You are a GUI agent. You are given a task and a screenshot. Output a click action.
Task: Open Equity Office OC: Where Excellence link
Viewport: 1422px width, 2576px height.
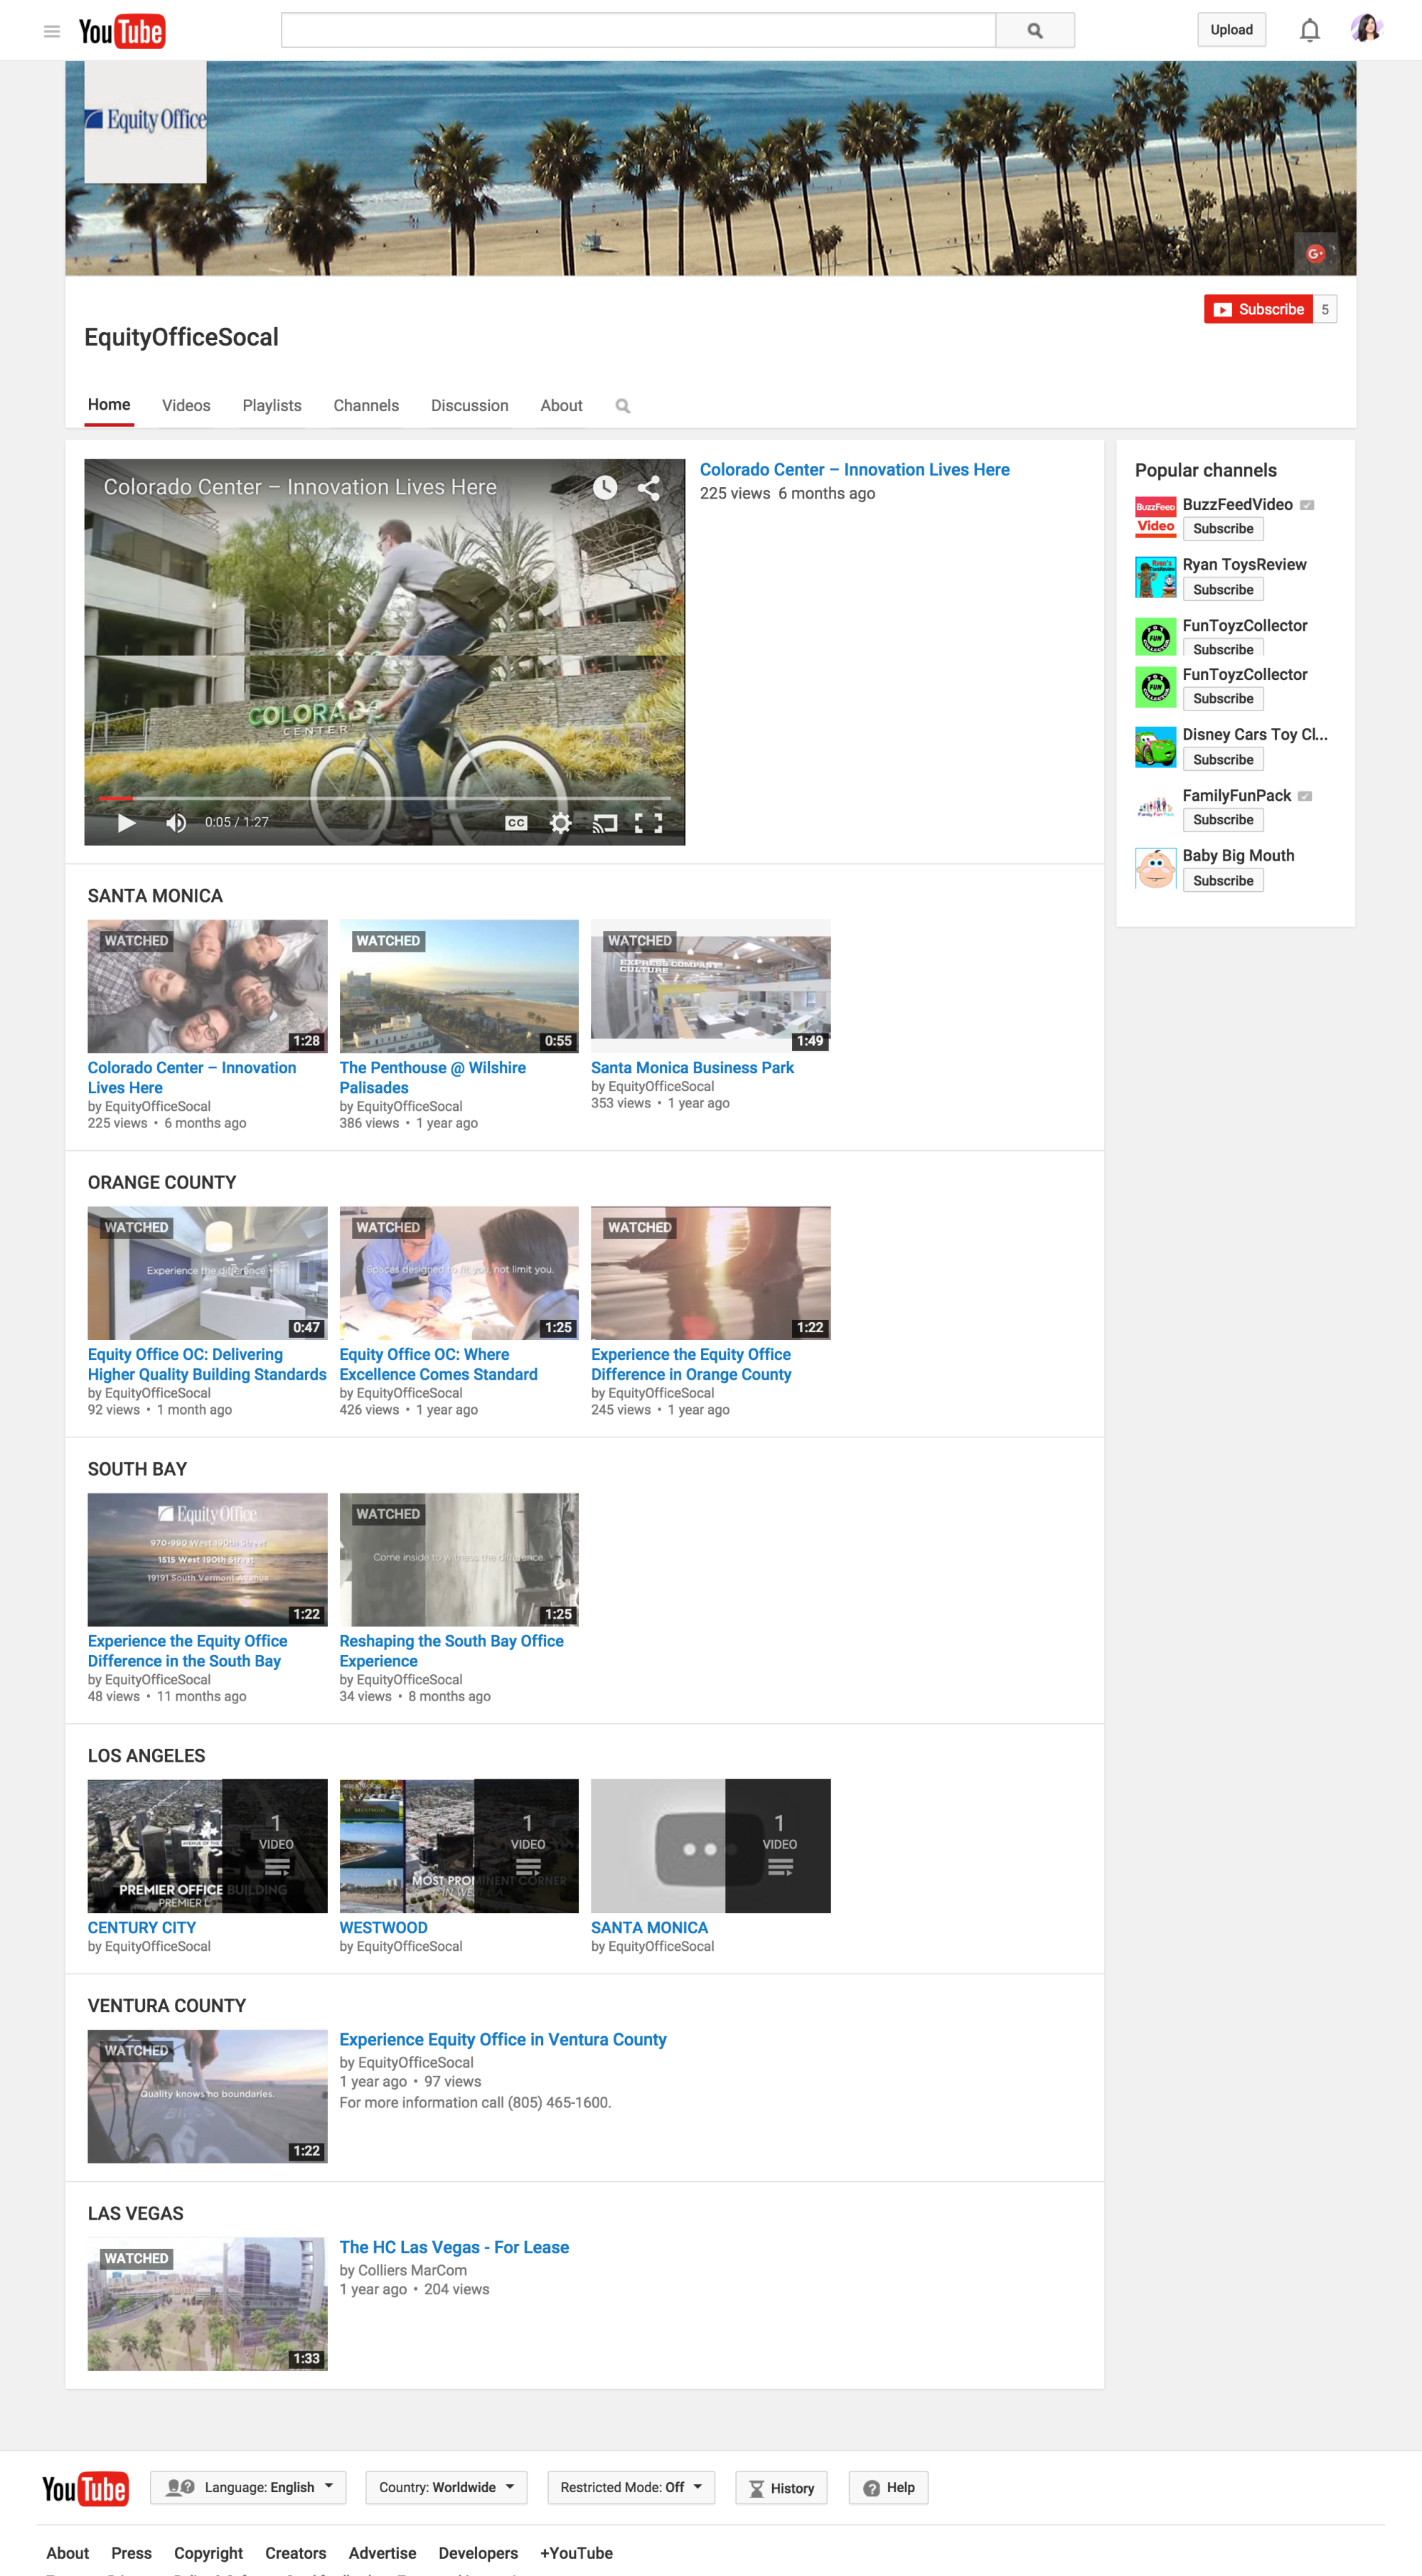pyautogui.click(x=438, y=1365)
